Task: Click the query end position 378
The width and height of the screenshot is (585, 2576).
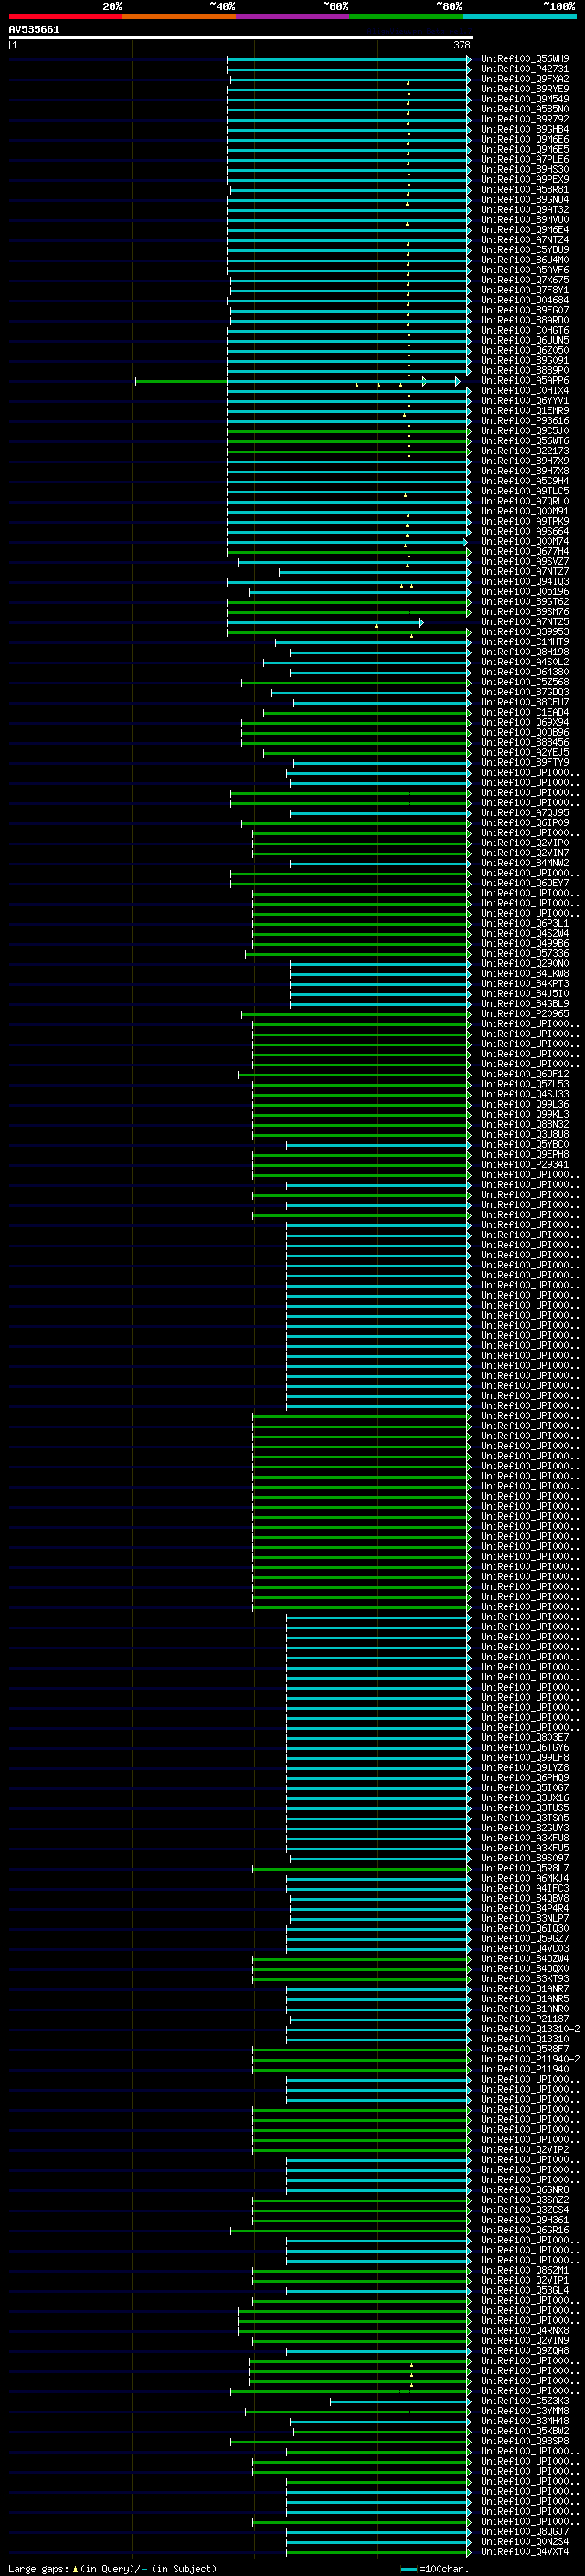Action: pos(461,45)
